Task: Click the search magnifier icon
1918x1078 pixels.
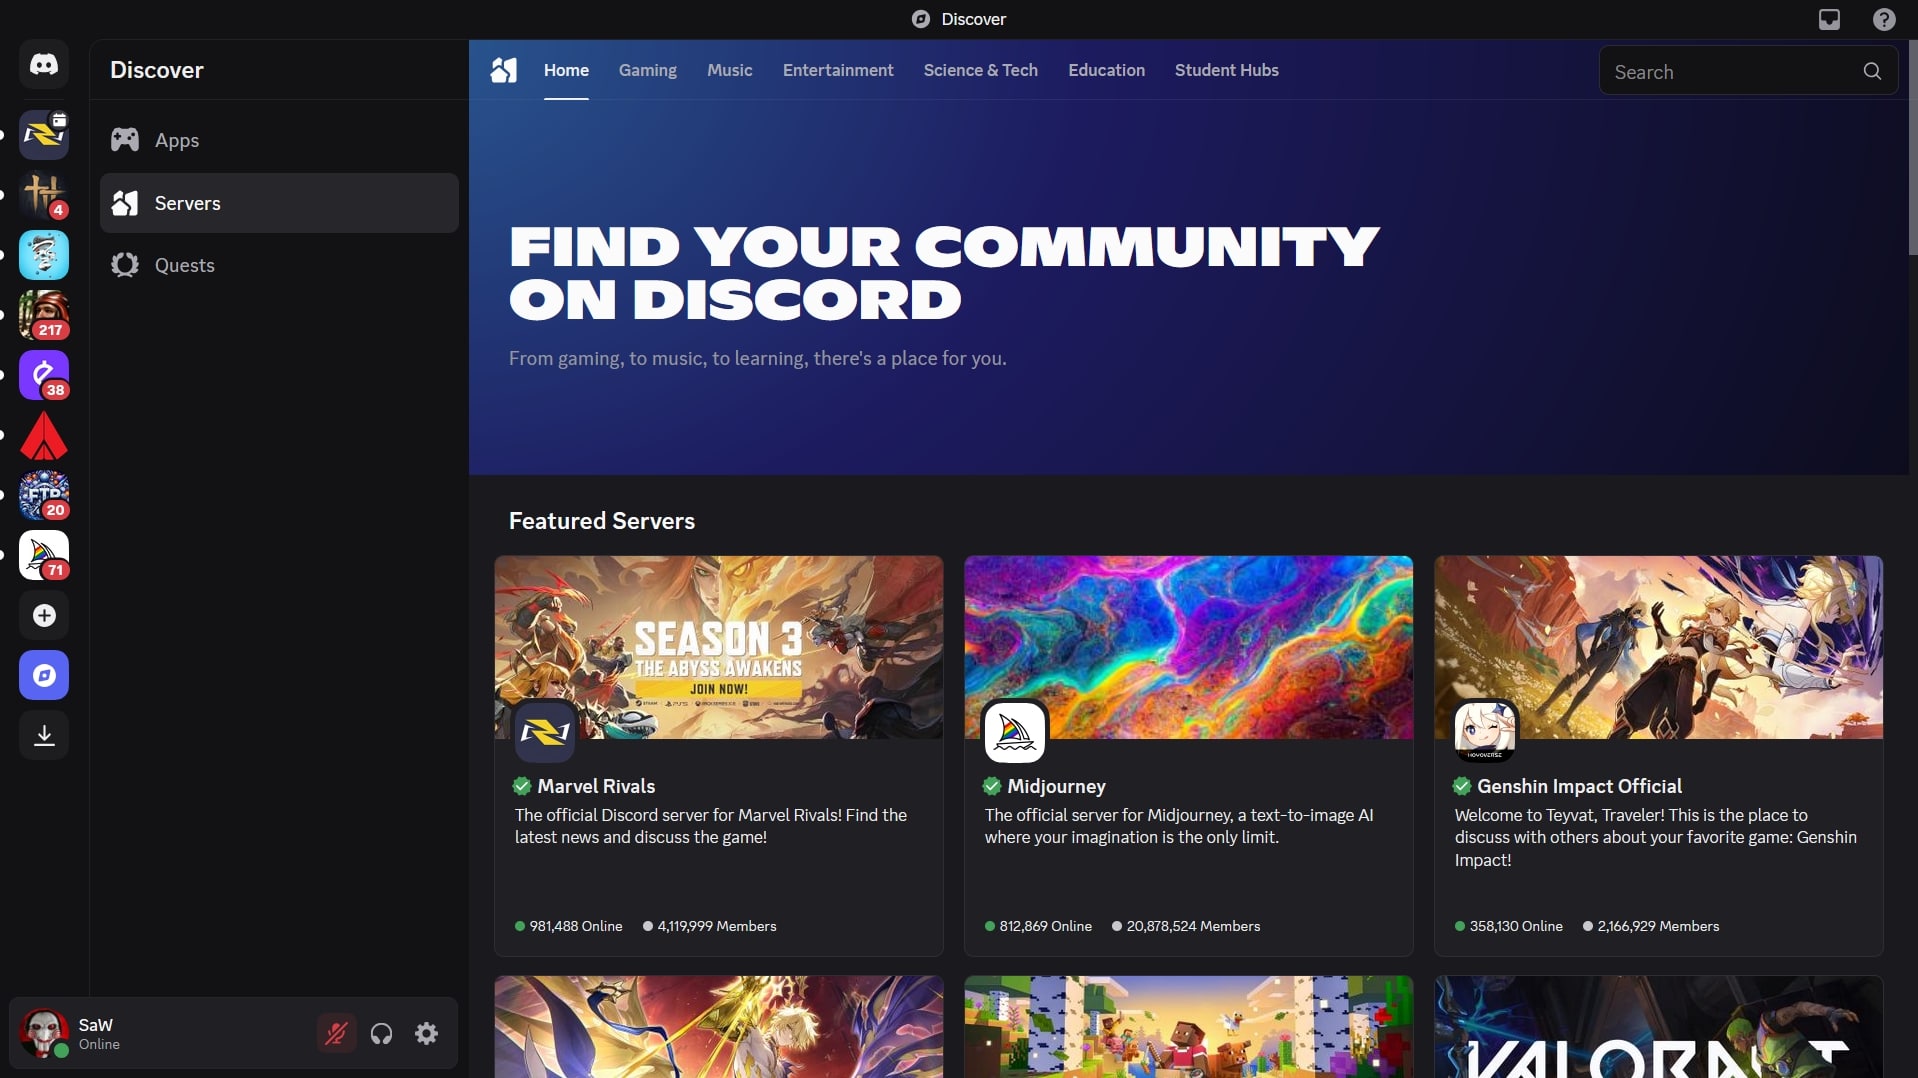Action: [1872, 71]
